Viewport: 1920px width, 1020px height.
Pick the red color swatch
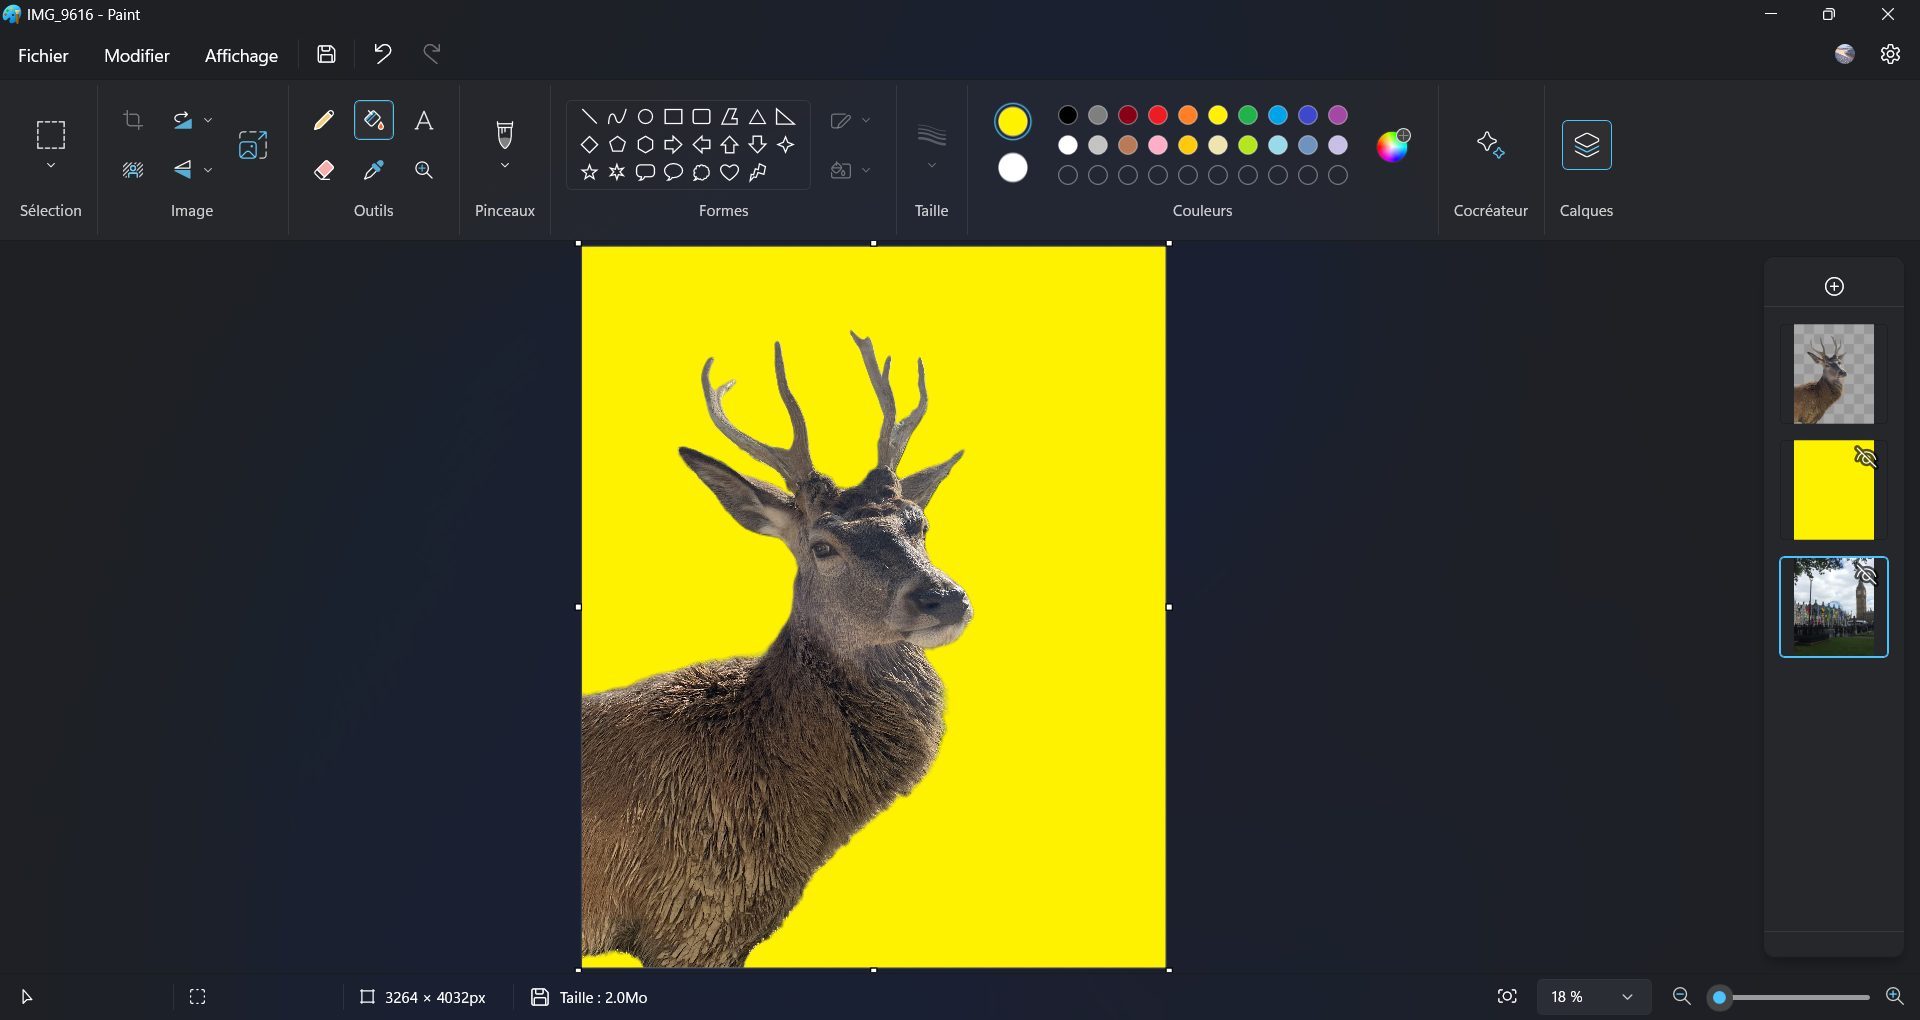1158,116
